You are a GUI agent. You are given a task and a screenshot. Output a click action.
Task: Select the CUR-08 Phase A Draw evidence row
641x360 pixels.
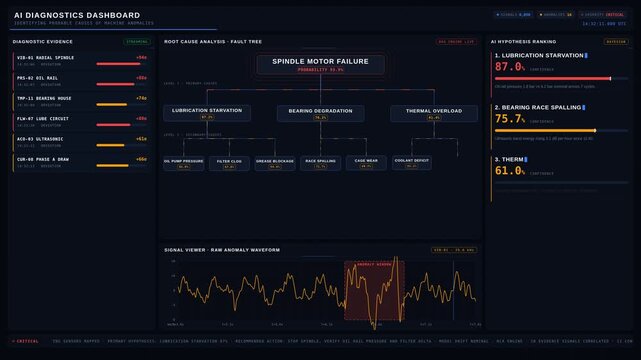[81, 163]
